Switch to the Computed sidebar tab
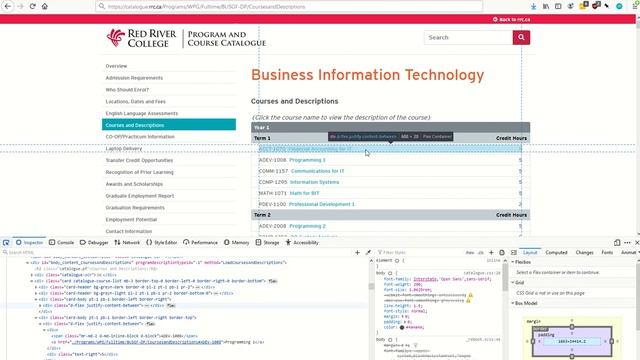The height and width of the screenshot is (360, 640). (x=556, y=253)
